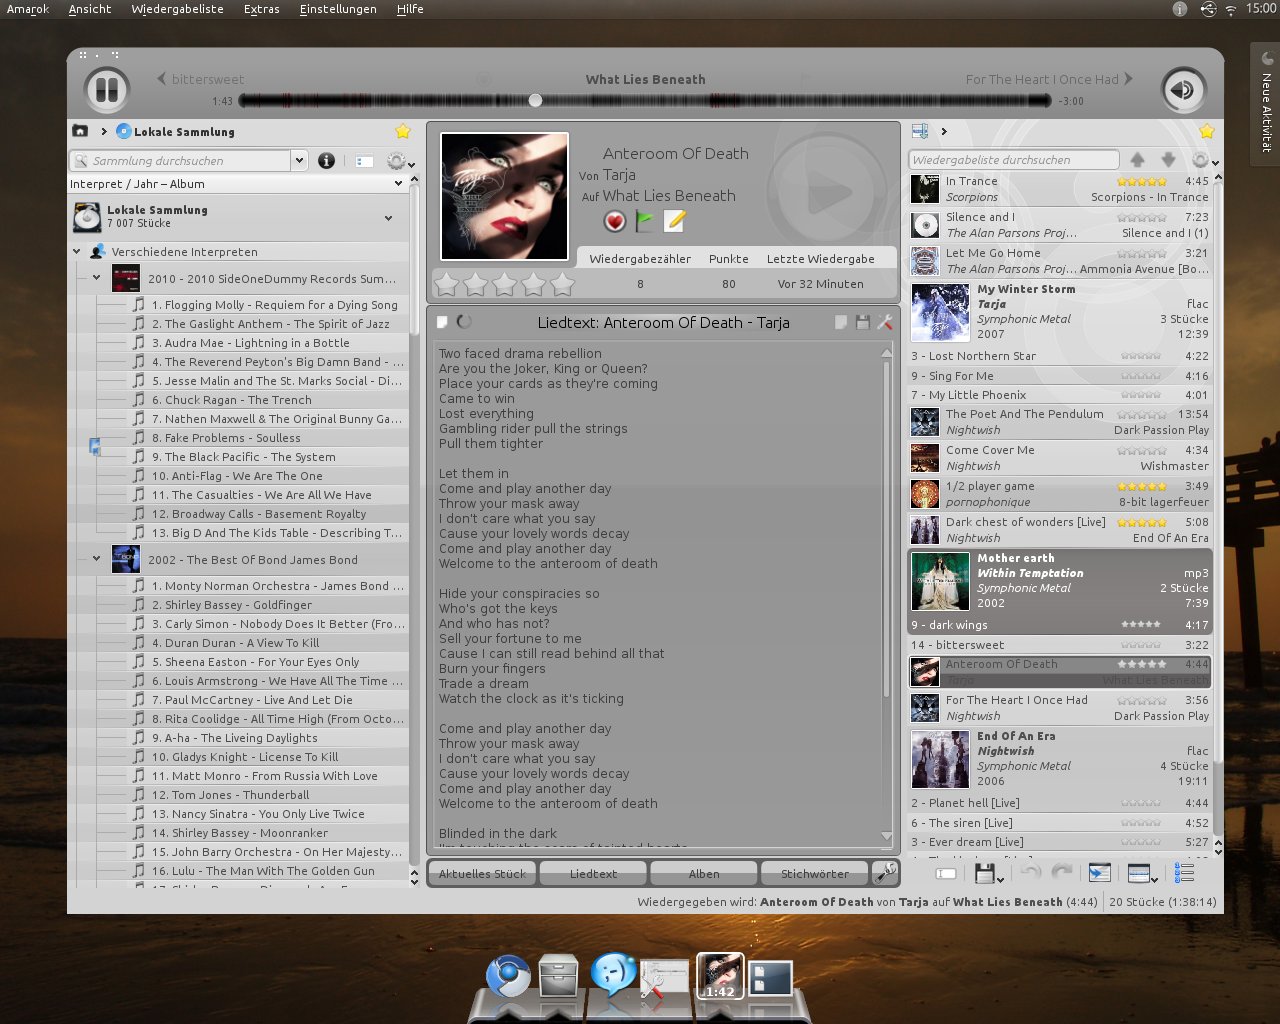Click the applet configuration wrench beside Stichwörter
This screenshot has width=1280, height=1024.
point(885,873)
